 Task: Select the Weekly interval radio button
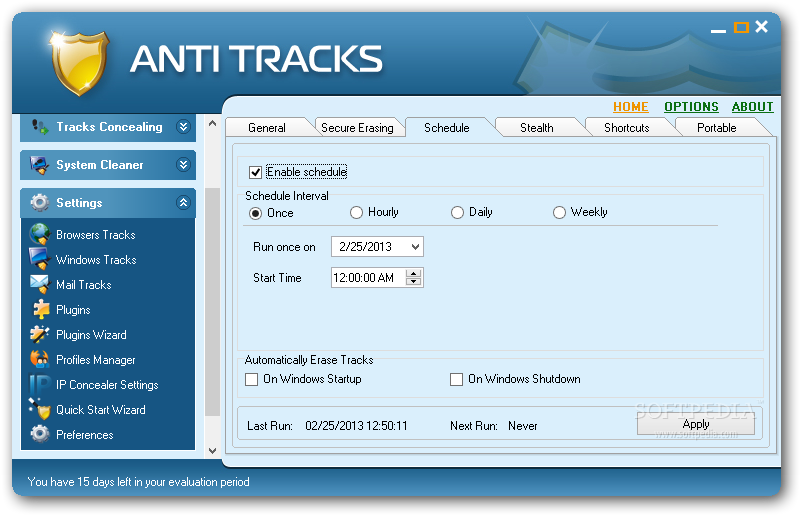pos(559,213)
